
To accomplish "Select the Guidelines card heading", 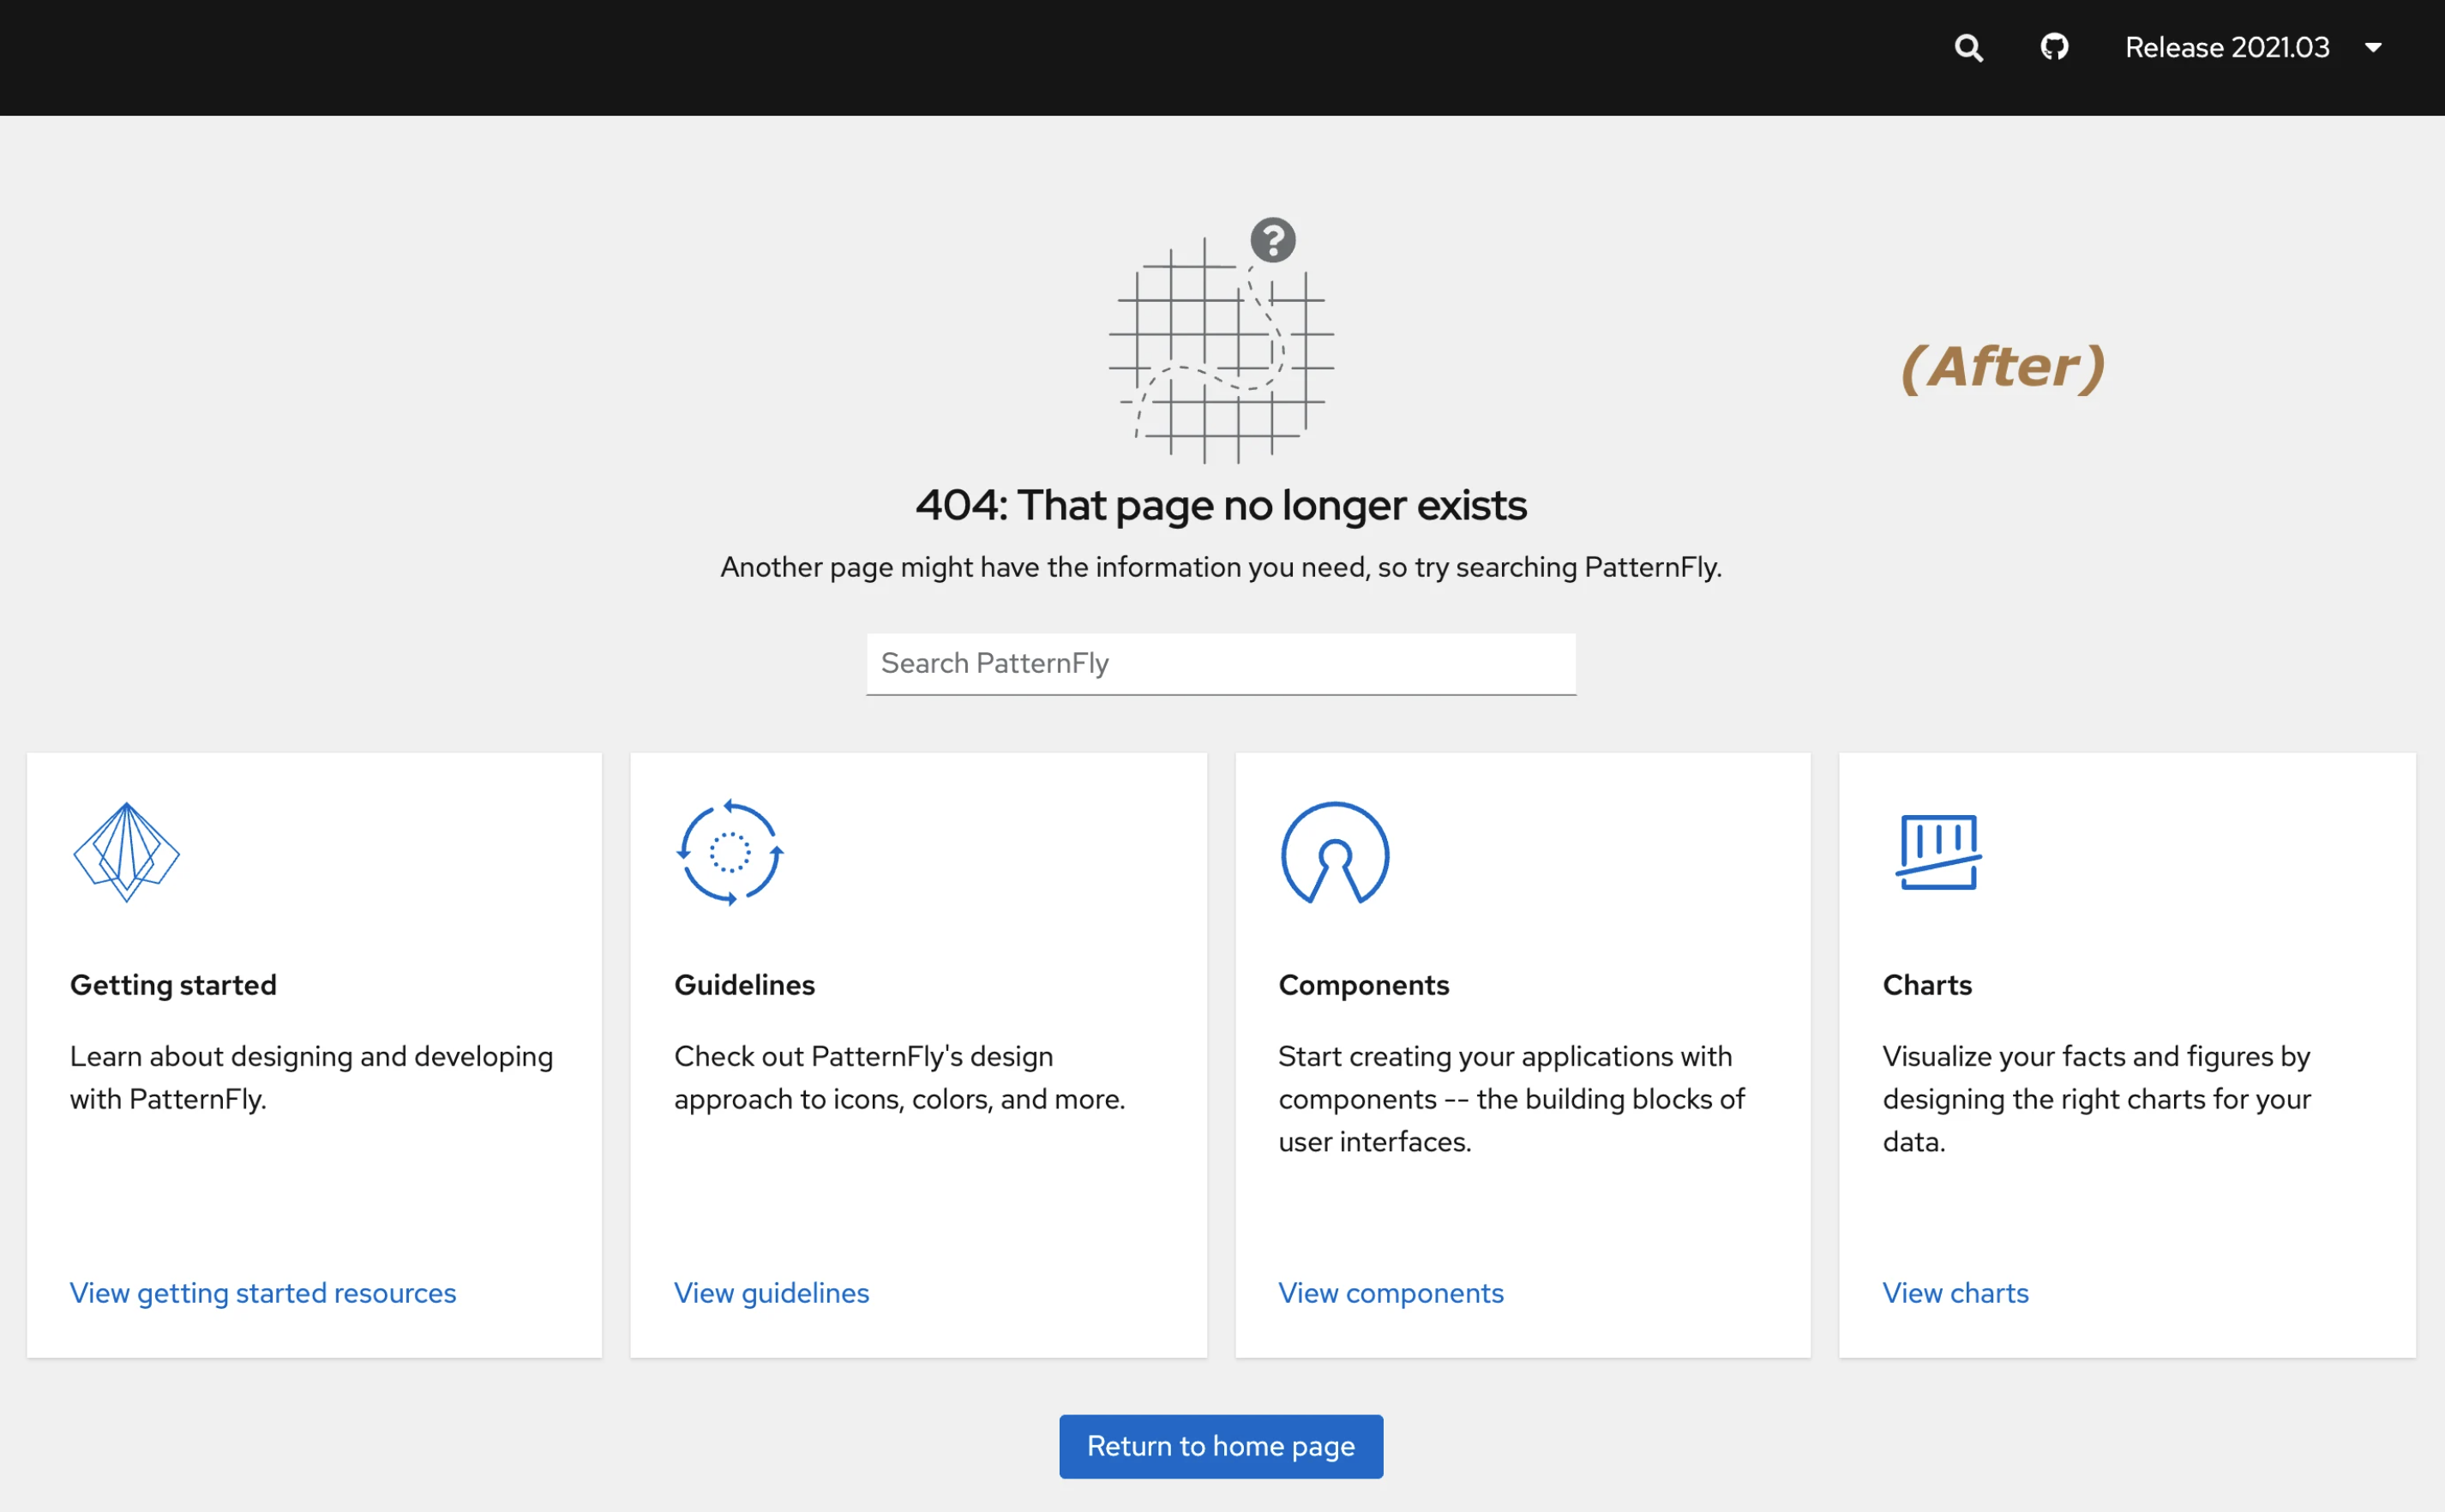I will click(744, 985).
